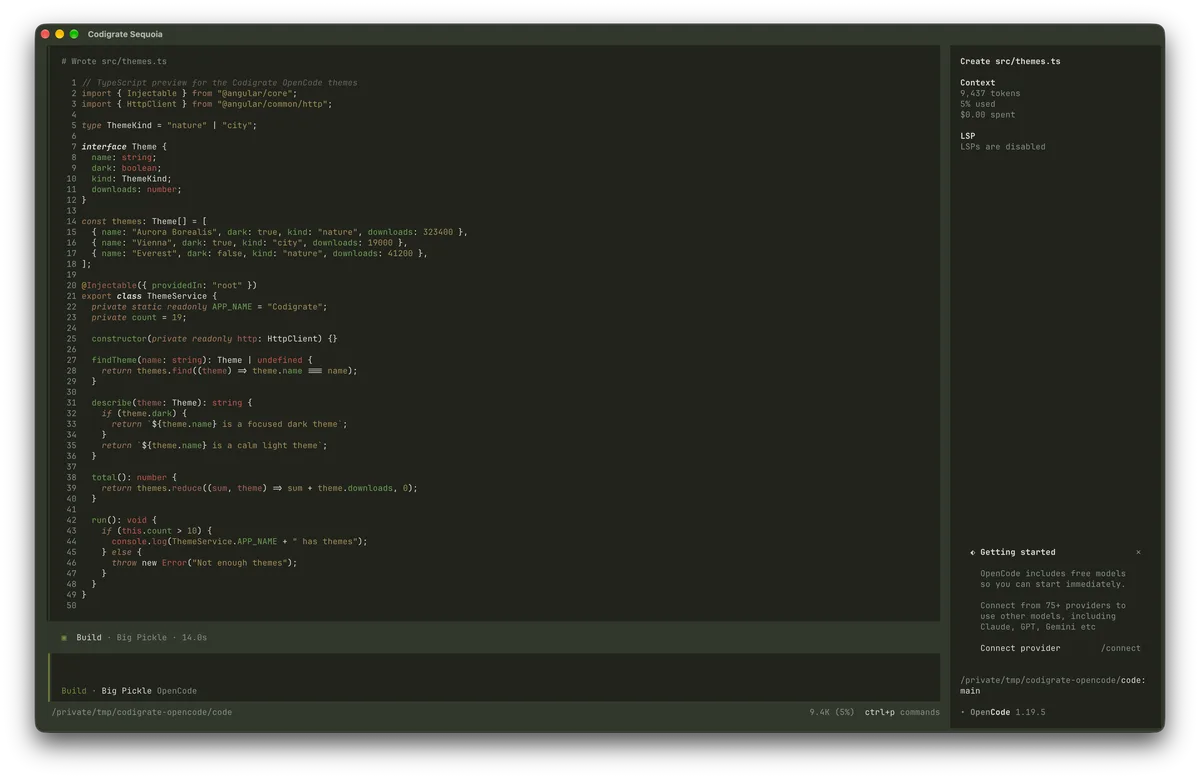Click 'downloads: number;' on line 11

click(136, 189)
